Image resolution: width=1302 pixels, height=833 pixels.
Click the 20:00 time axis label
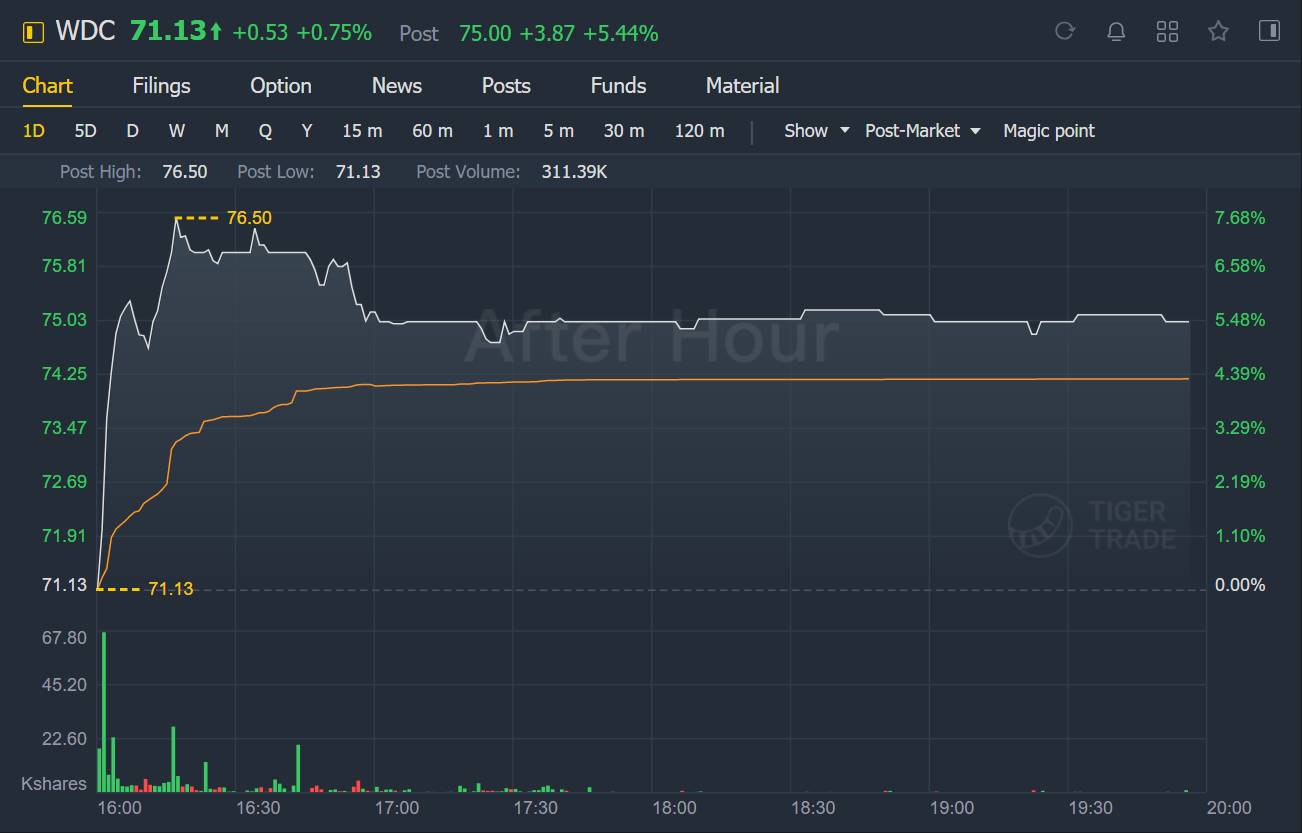1229,808
